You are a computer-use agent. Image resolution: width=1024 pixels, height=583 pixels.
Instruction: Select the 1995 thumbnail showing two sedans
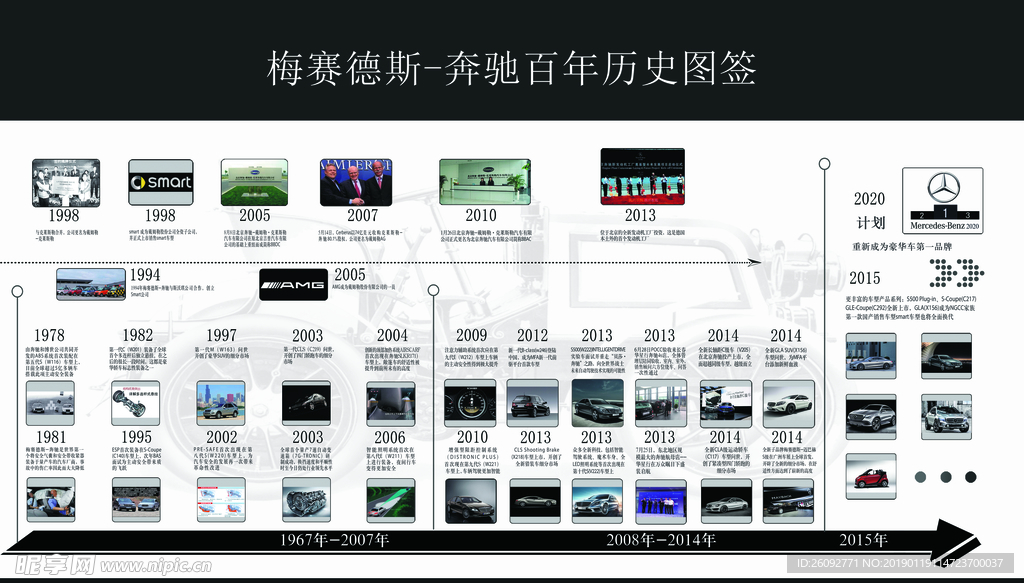point(136,500)
